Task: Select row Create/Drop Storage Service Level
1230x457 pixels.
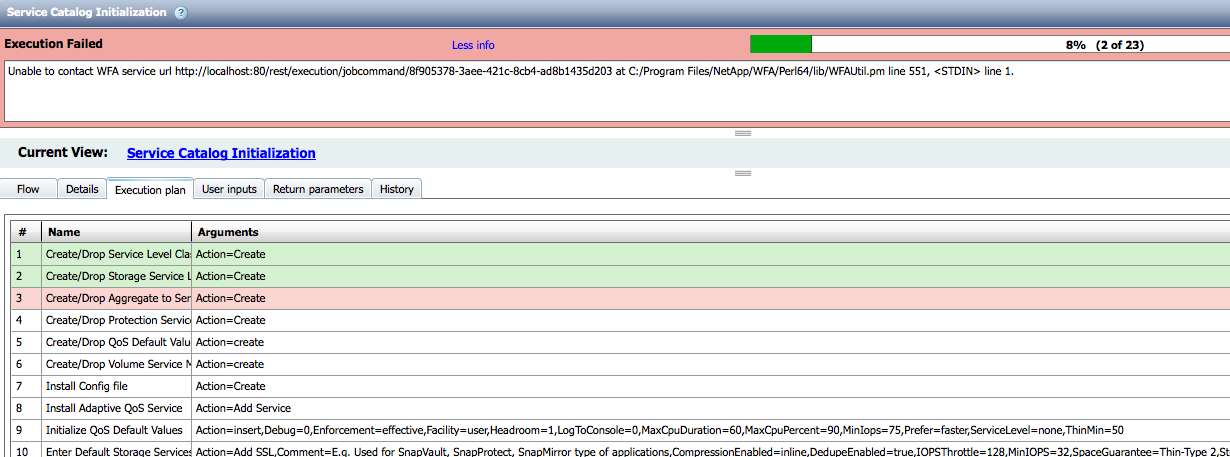Action: click(620, 276)
